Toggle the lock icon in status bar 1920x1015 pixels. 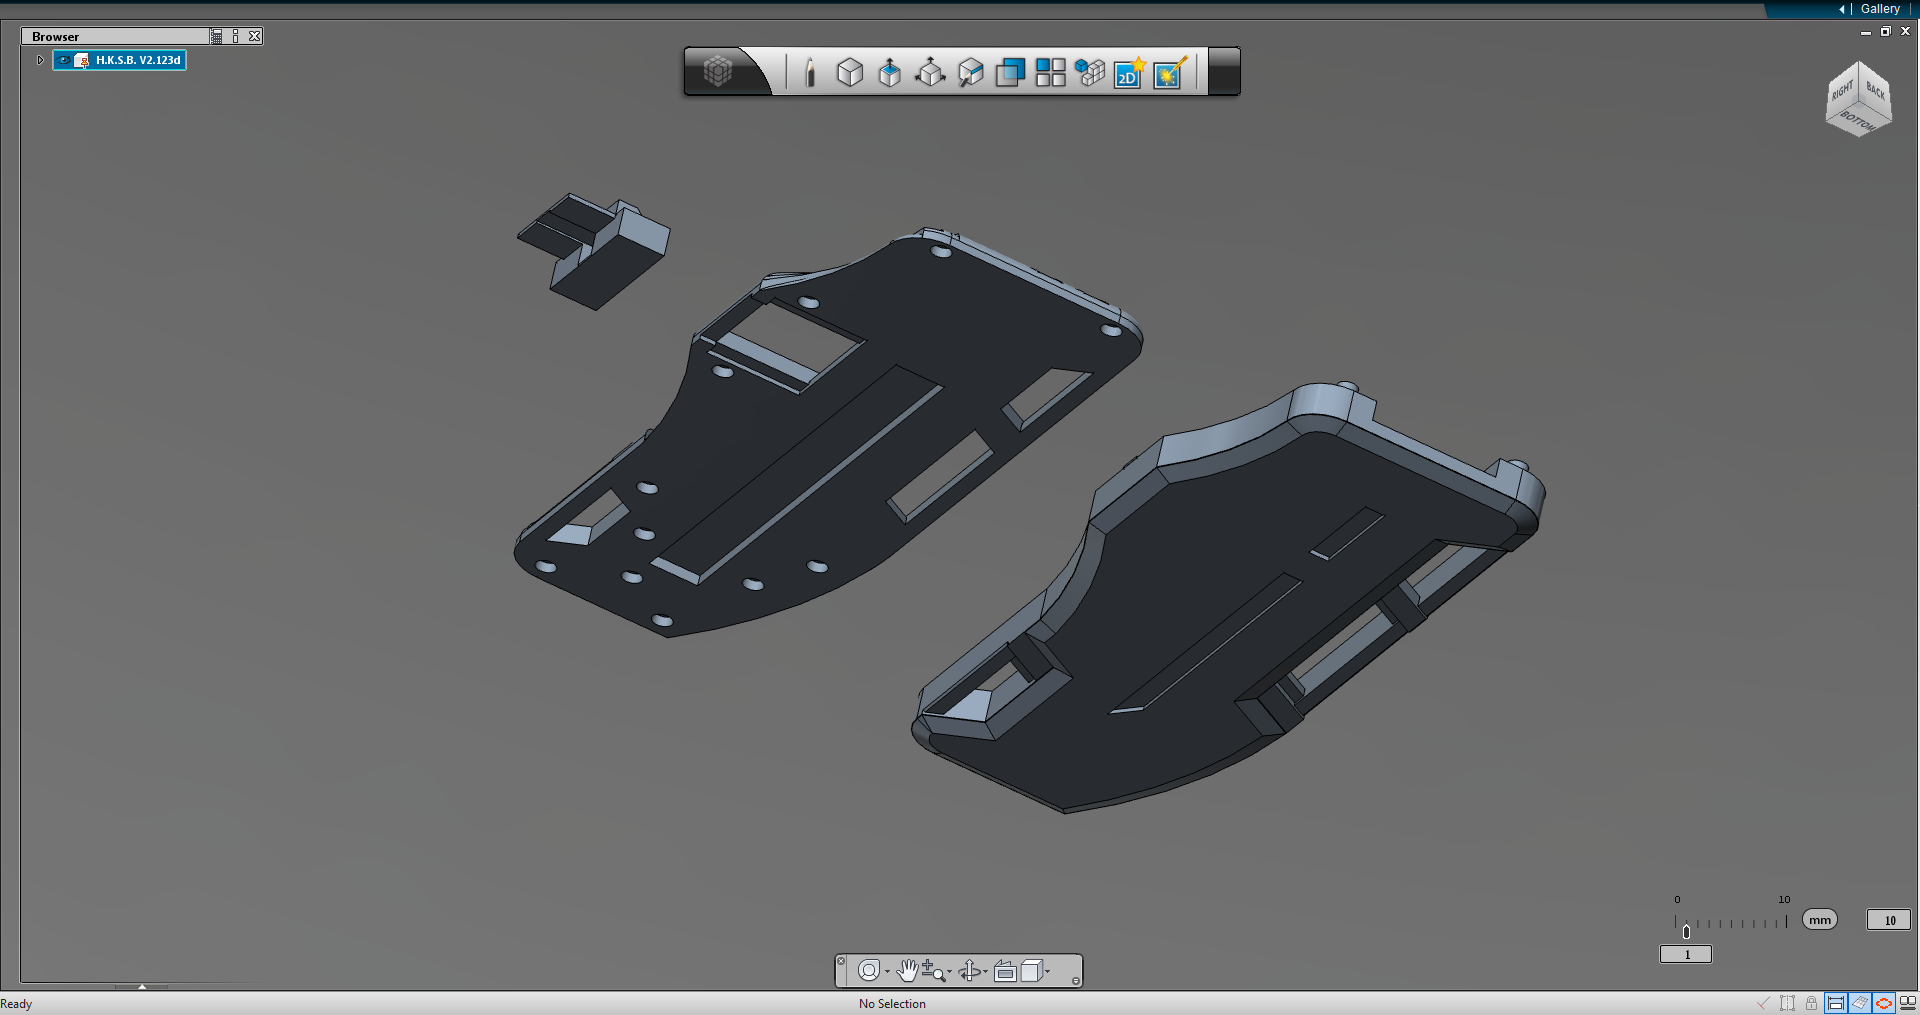click(x=1811, y=1003)
